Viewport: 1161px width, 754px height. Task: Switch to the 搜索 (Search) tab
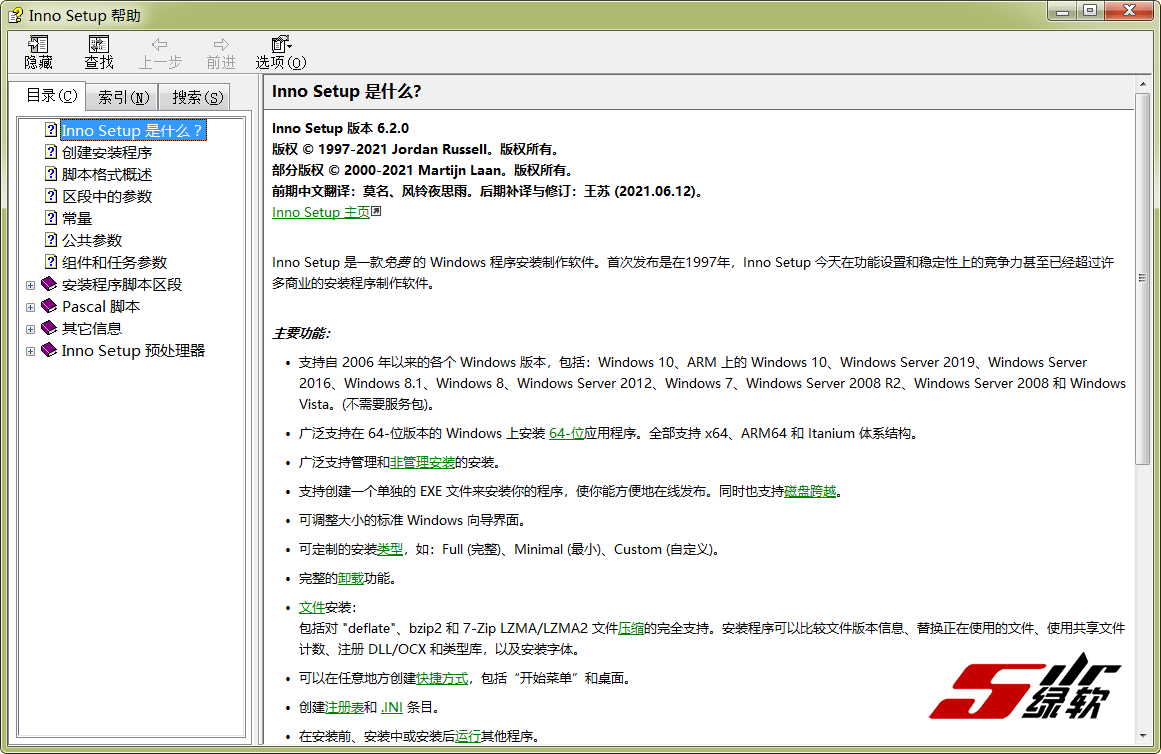click(x=196, y=97)
